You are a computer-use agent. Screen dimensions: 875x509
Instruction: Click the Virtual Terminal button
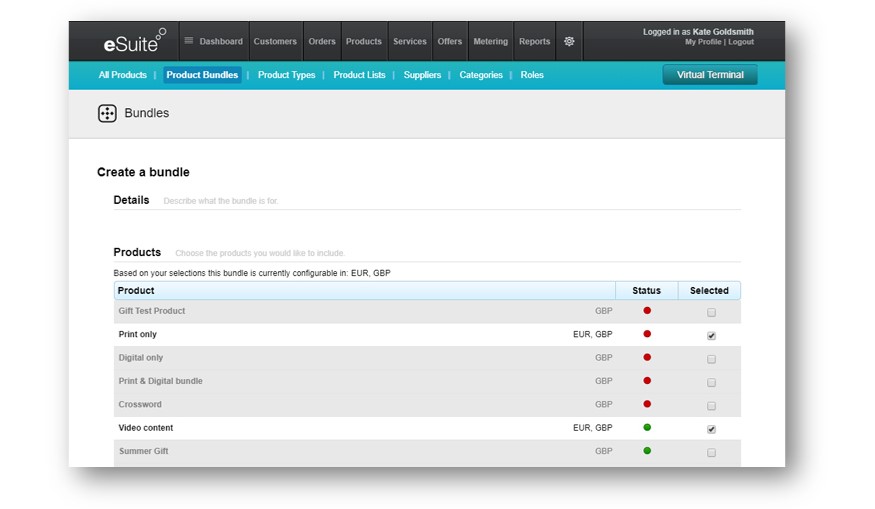[710, 75]
